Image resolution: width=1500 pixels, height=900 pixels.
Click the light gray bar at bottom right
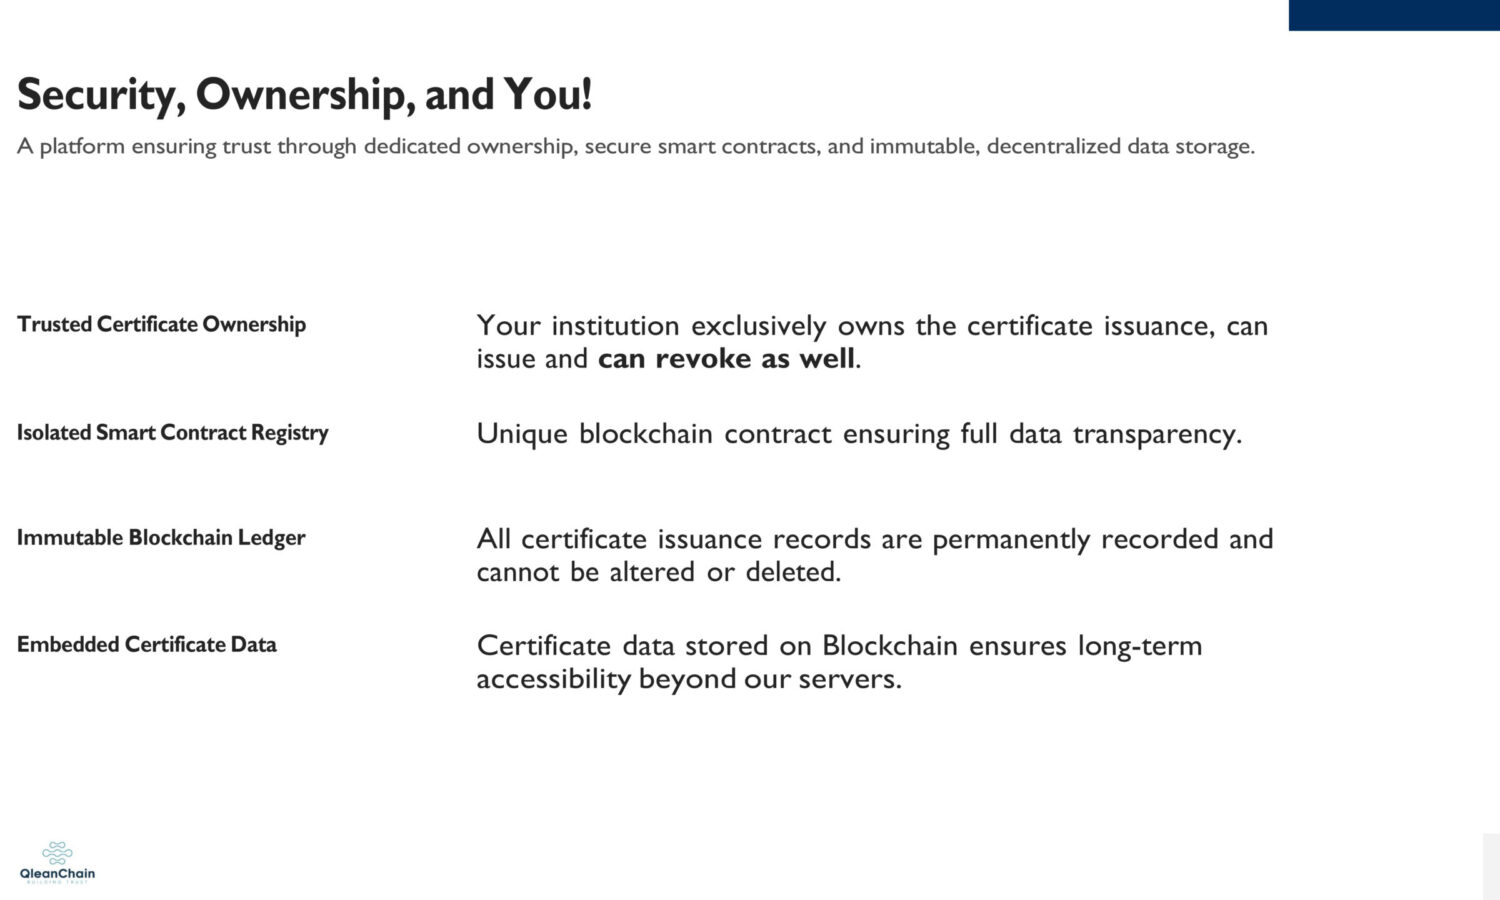click(x=1491, y=865)
